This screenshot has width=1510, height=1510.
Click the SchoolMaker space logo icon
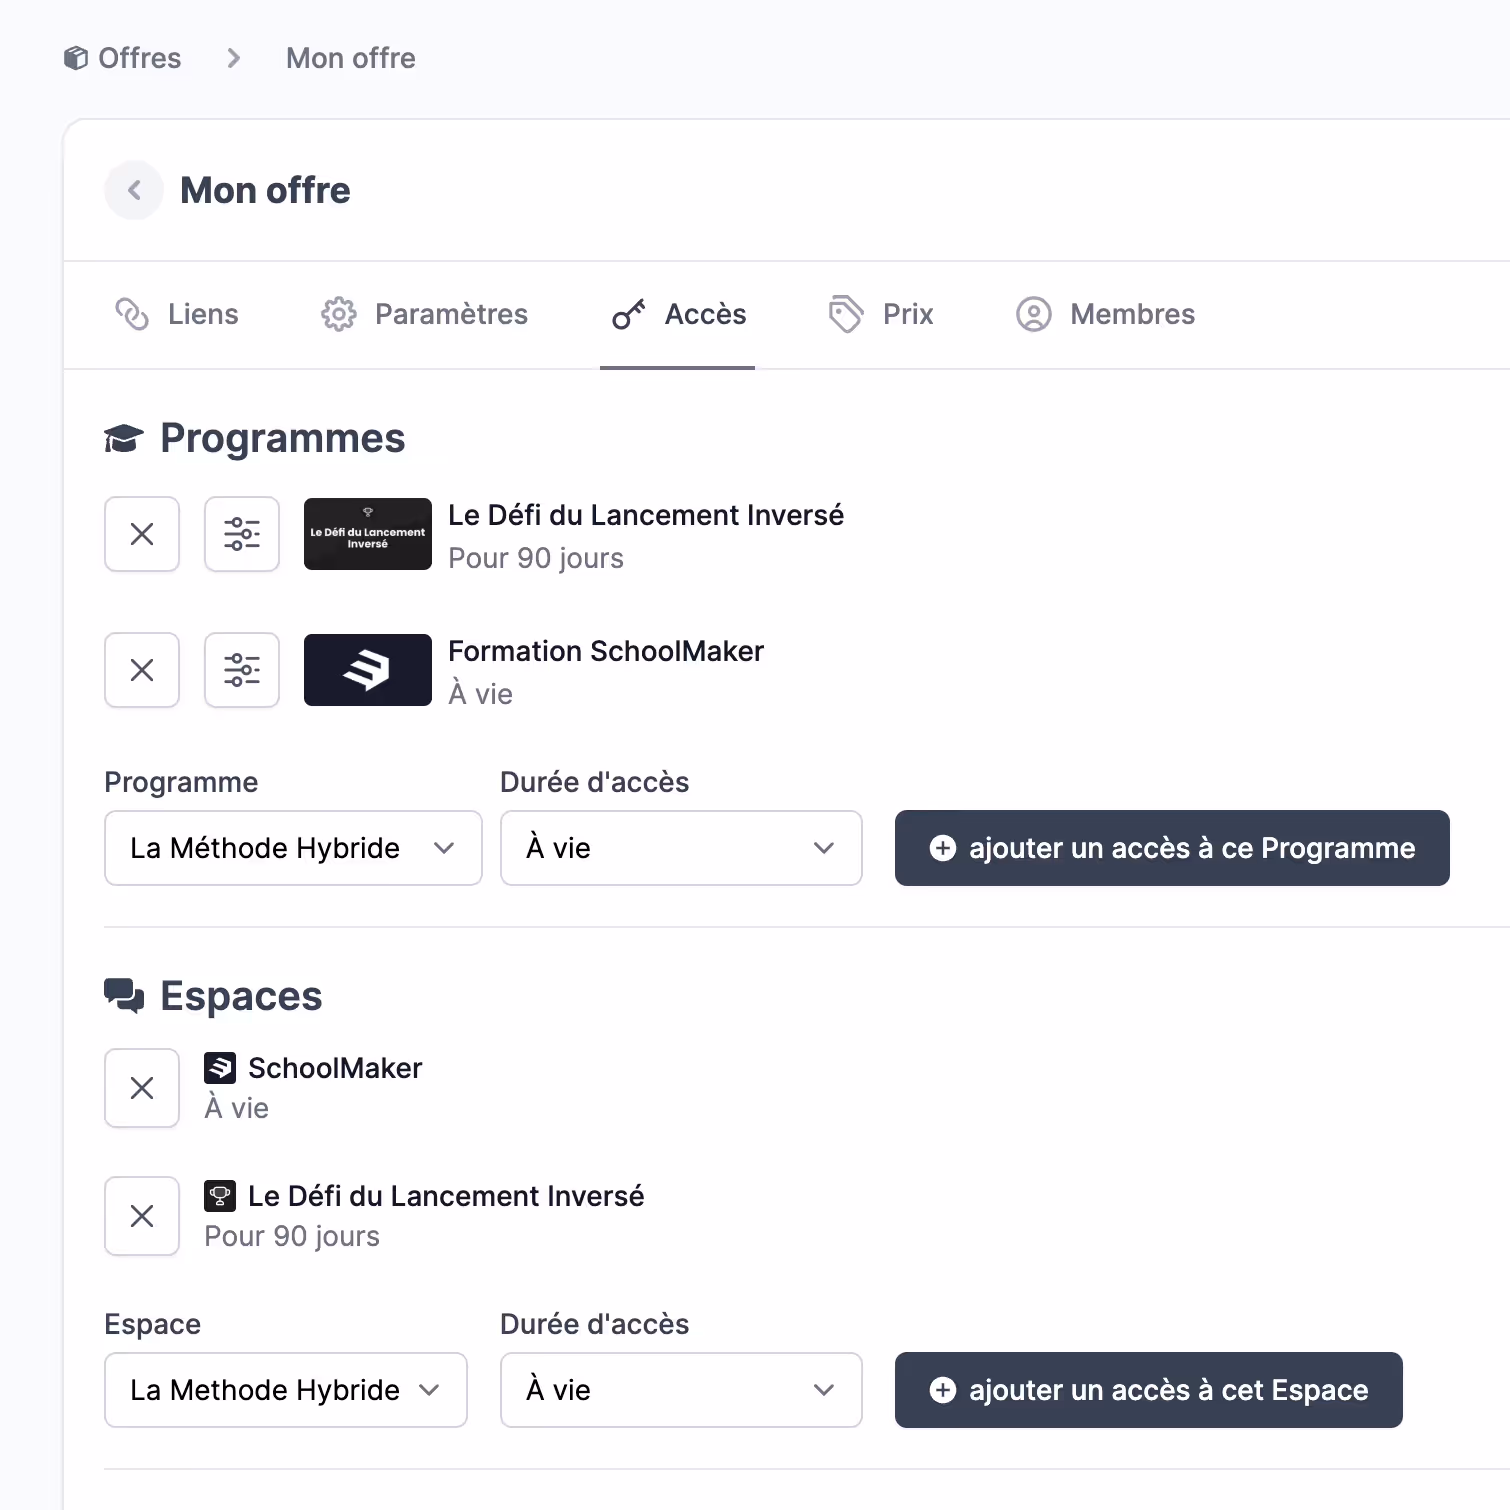click(x=220, y=1068)
